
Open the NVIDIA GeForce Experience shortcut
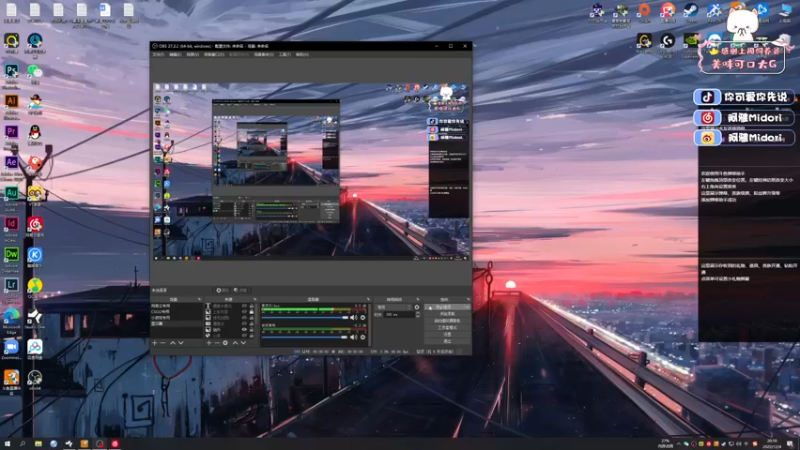(691, 40)
